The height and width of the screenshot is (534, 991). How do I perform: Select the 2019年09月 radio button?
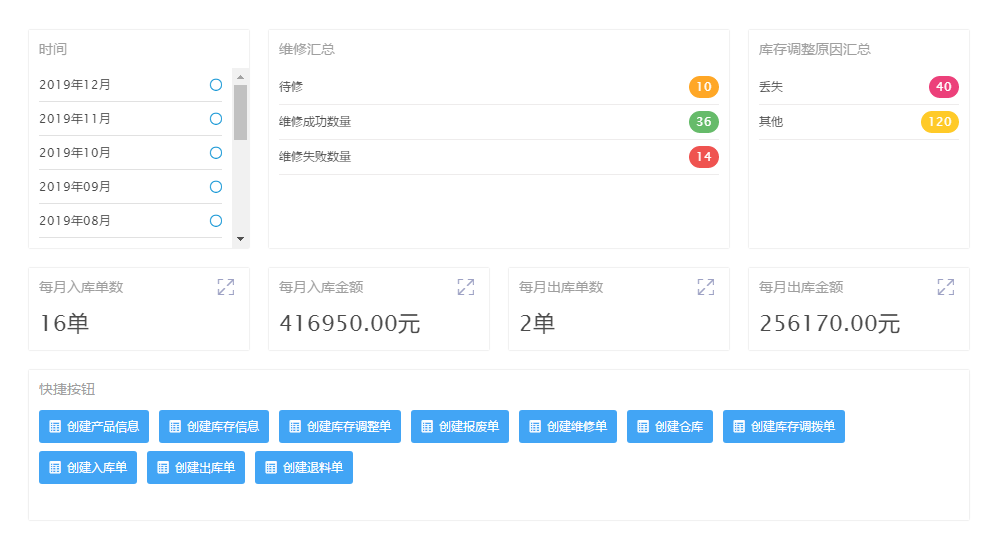click(x=216, y=187)
